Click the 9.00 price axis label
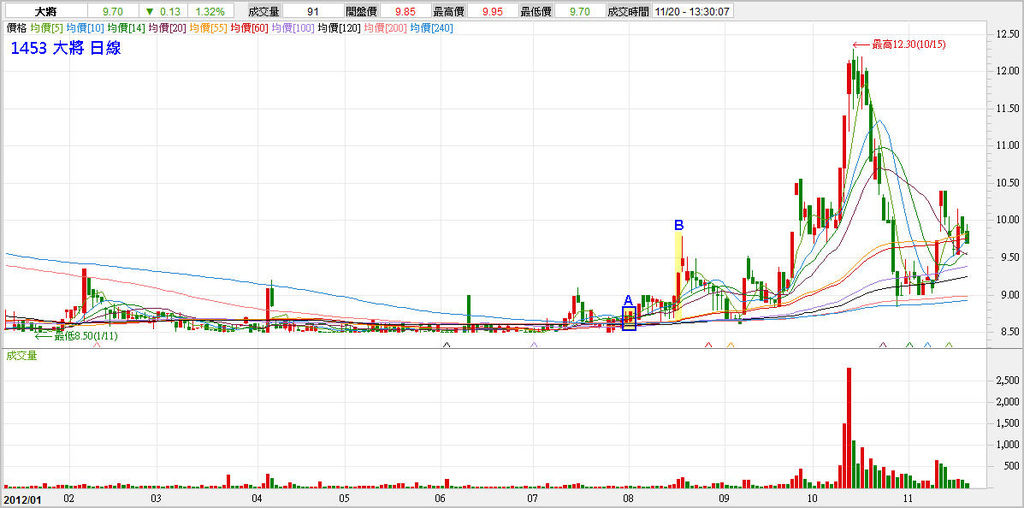The width and height of the screenshot is (1024, 508). (1008, 295)
